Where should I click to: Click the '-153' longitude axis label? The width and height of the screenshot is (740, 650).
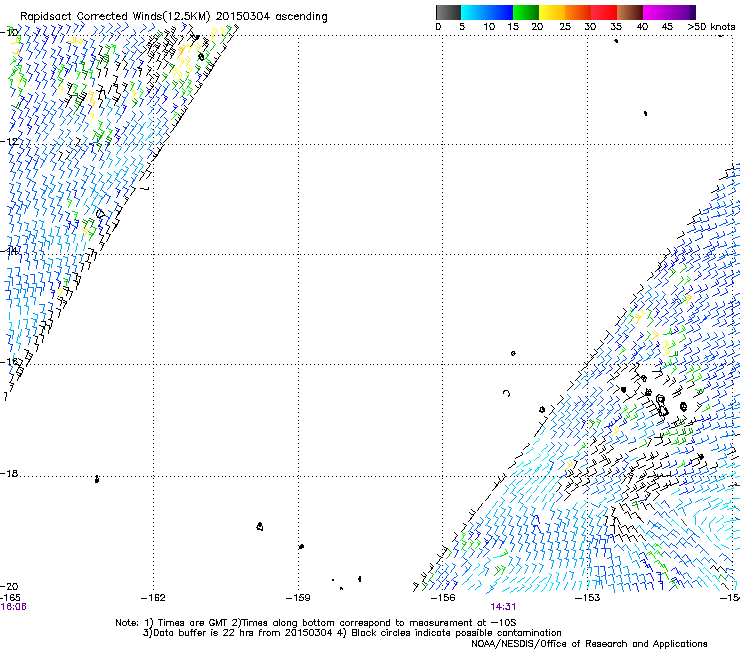588,598
